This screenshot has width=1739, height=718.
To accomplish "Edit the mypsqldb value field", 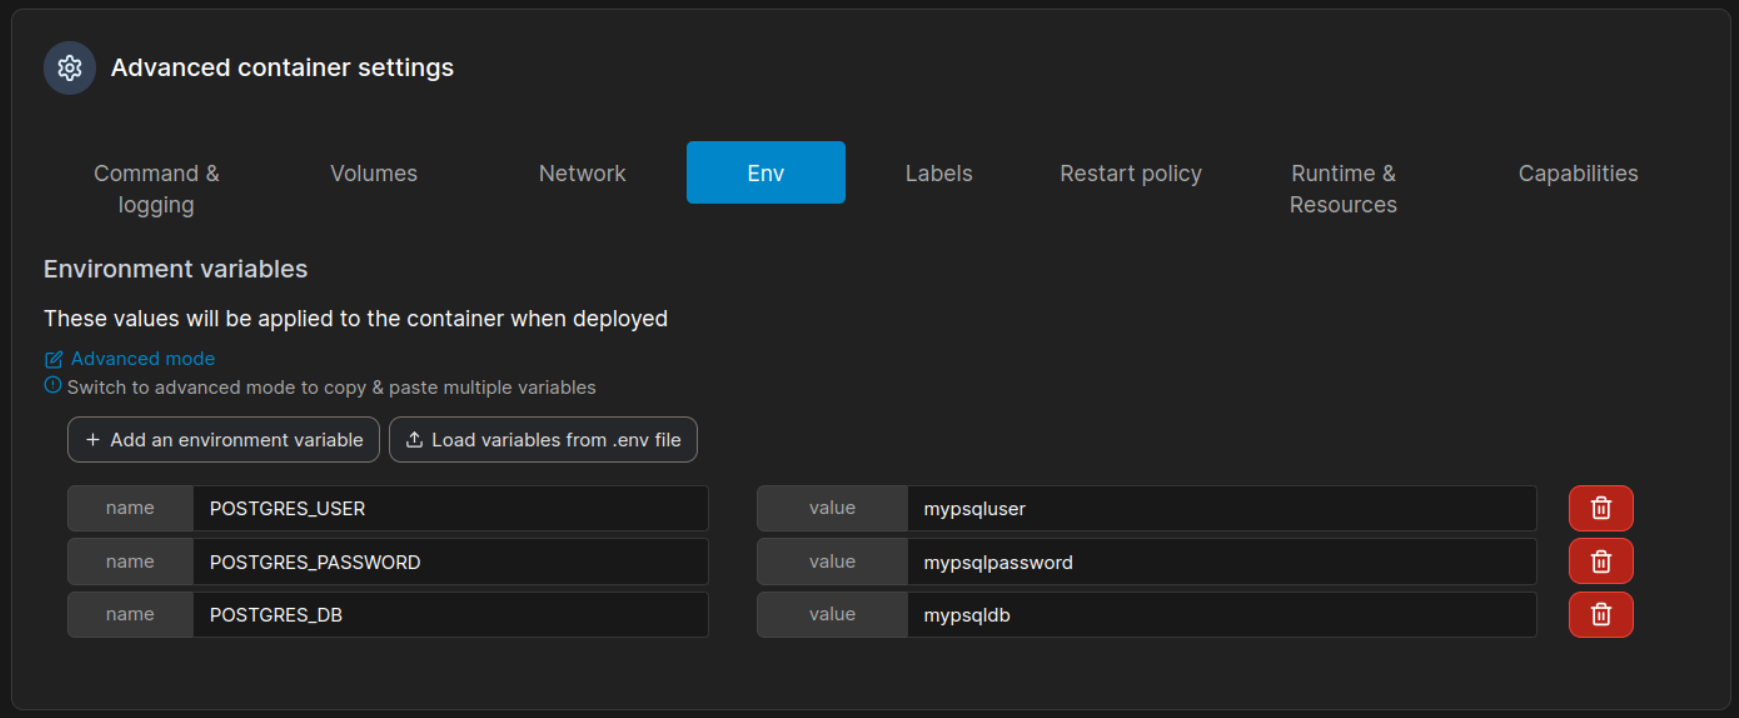I will 1220,615.
